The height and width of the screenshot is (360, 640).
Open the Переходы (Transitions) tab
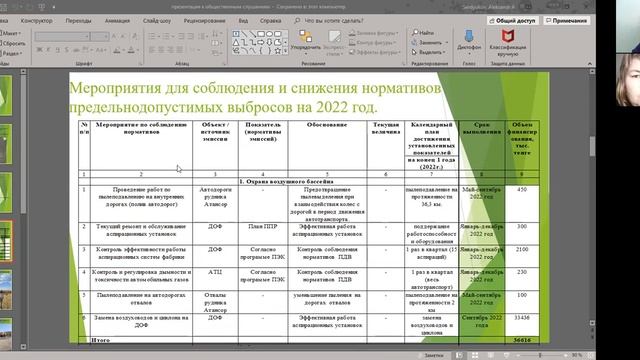[x=78, y=20]
